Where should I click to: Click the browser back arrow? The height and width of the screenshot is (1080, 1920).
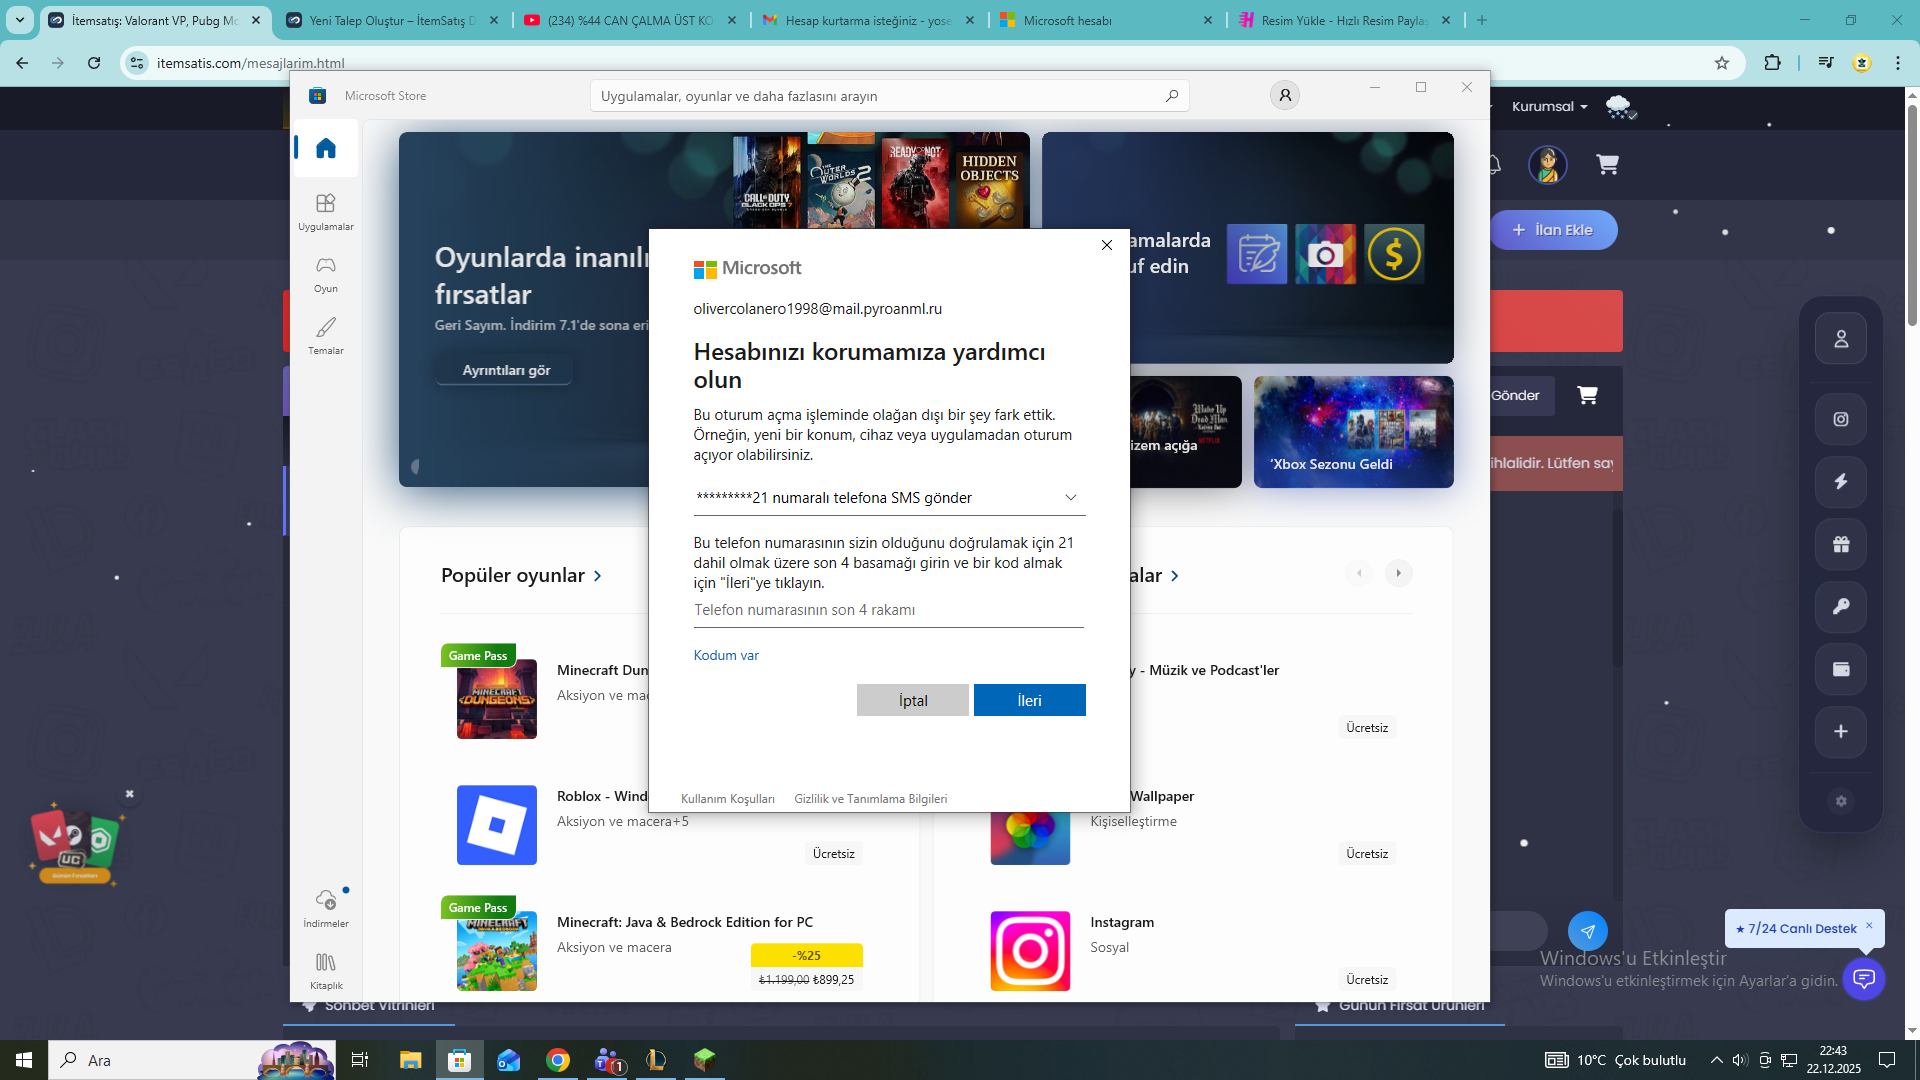click(22, 63)
